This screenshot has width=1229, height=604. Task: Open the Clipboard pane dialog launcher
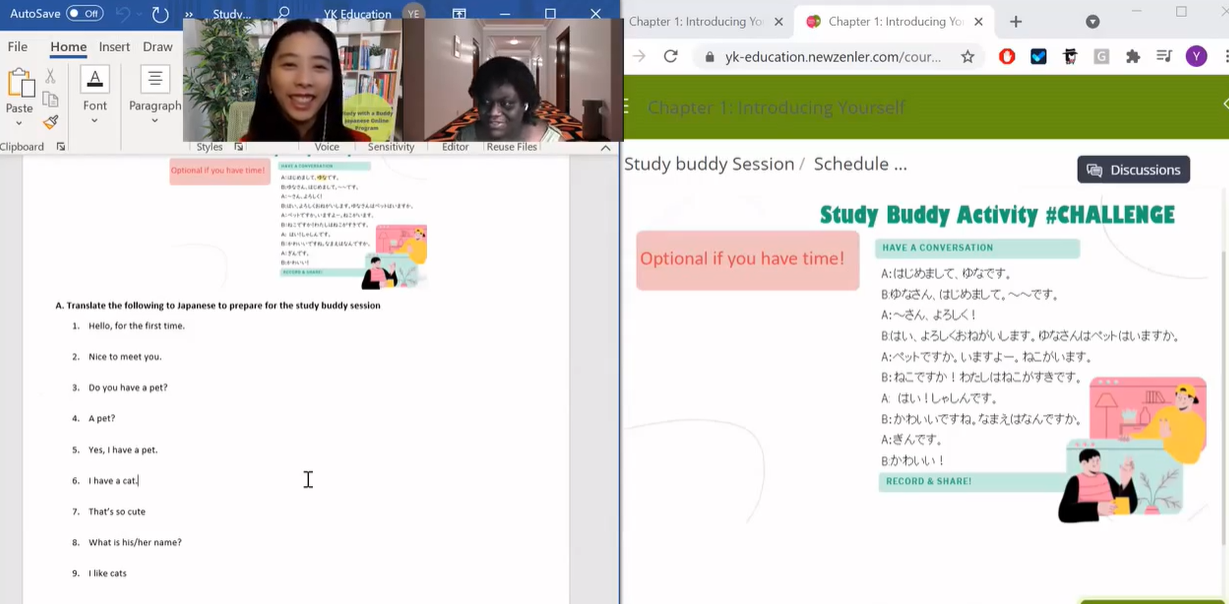(x=61, y=146)
